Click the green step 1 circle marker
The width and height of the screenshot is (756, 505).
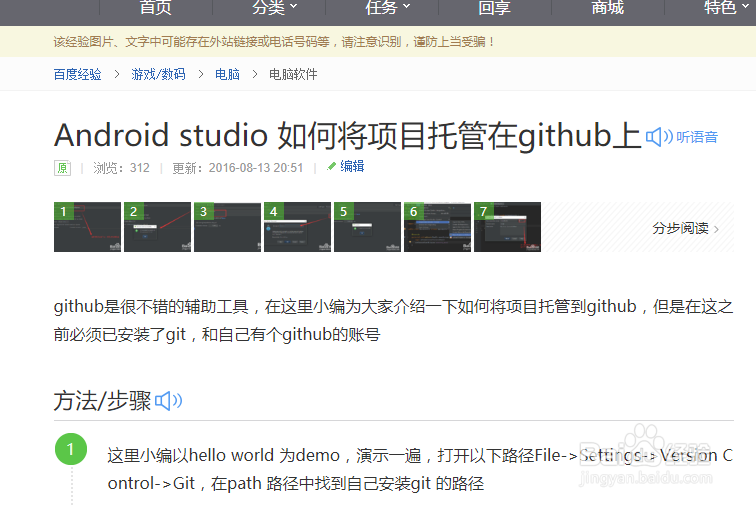click(71, 449)
